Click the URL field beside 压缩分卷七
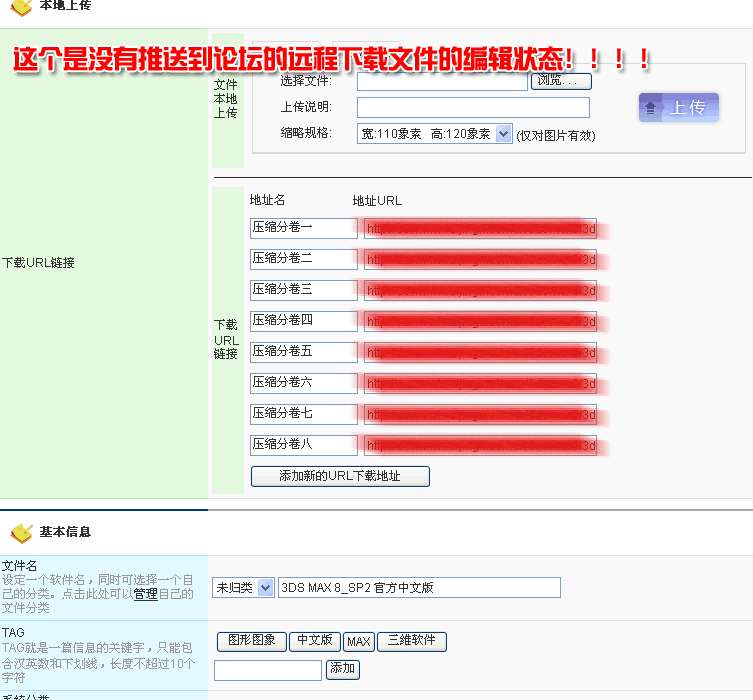The height and width of the screenshot is (700, 753). click(480, 414)
